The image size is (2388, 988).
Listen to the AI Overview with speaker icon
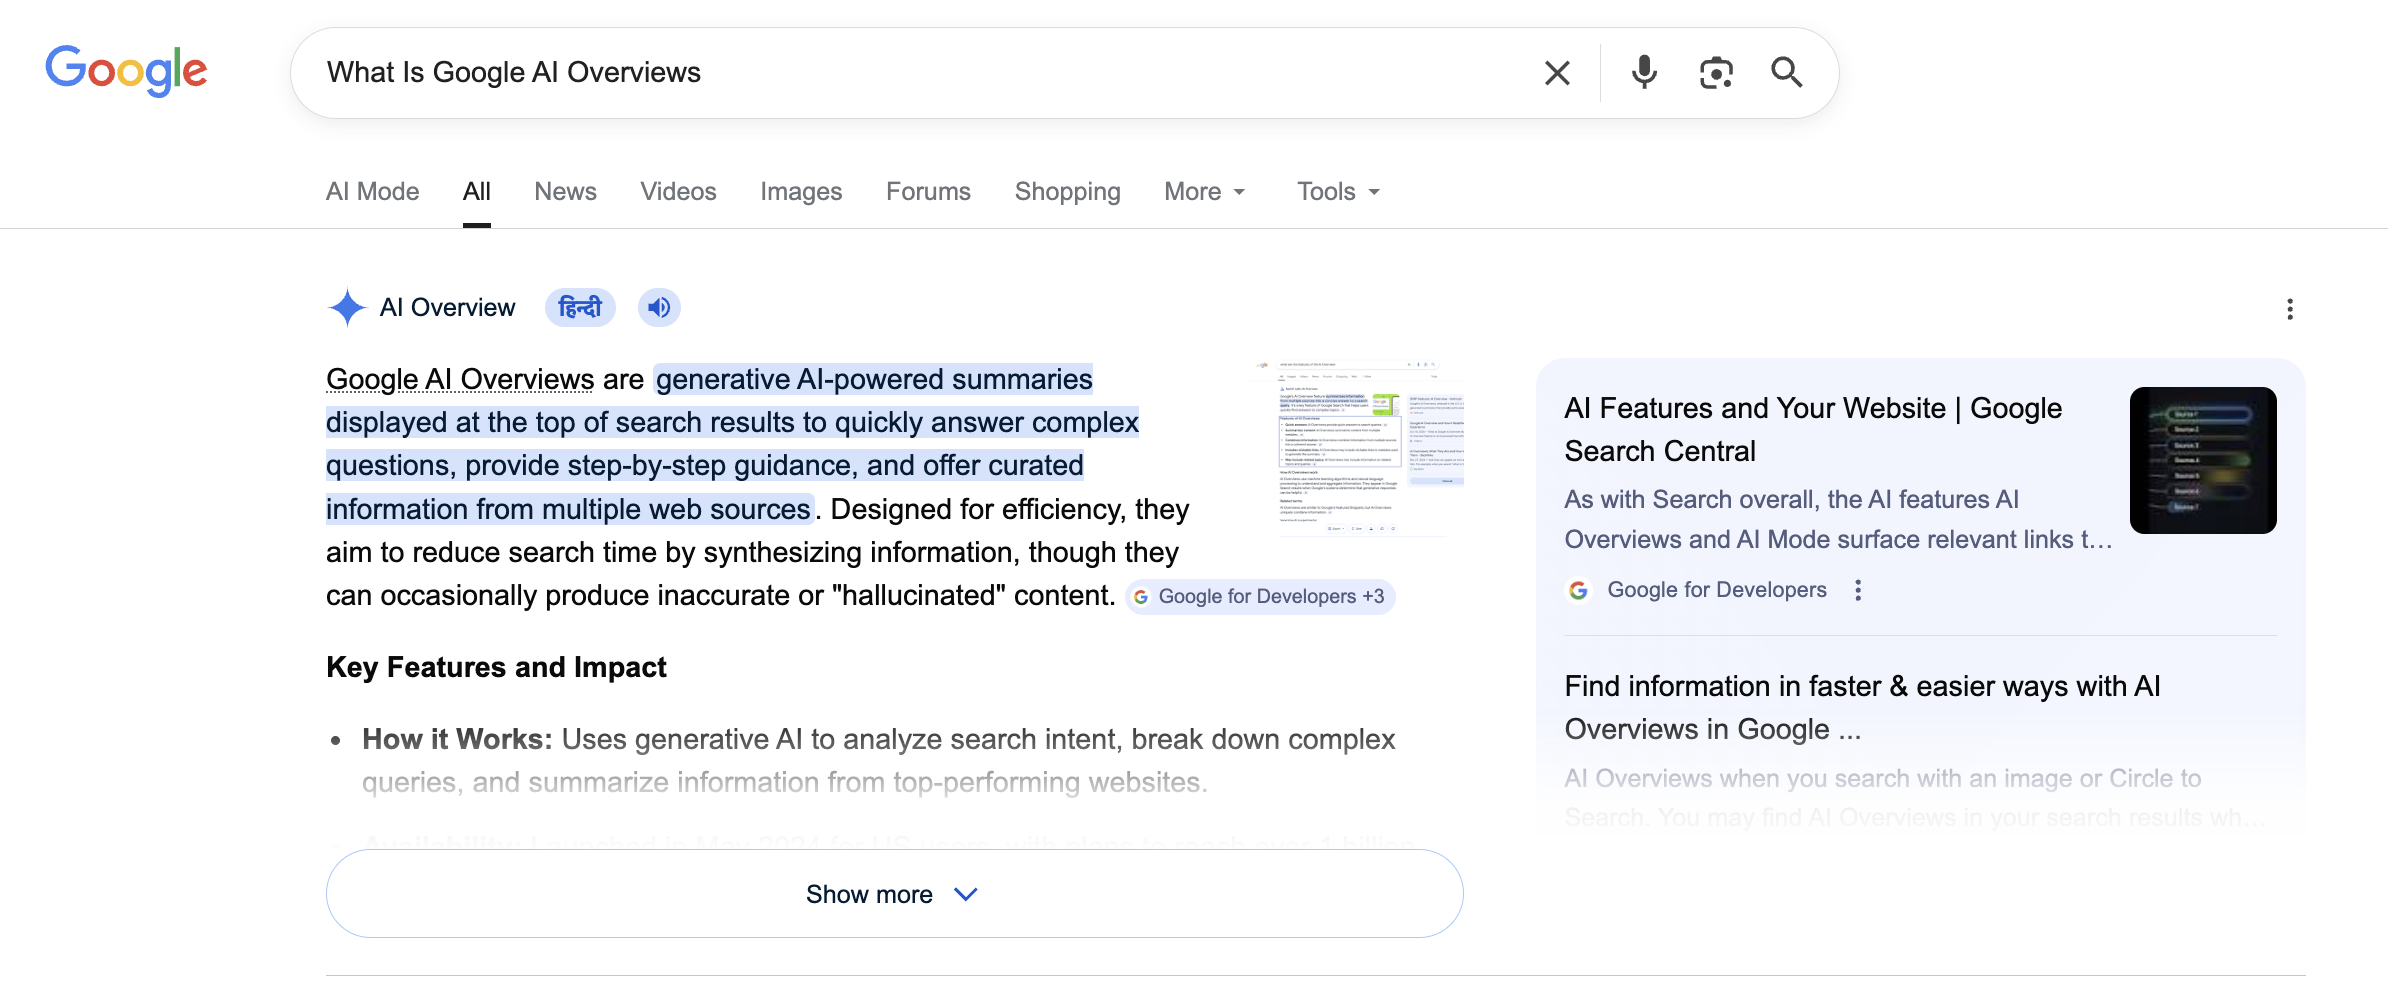click(x=659, y=308)
